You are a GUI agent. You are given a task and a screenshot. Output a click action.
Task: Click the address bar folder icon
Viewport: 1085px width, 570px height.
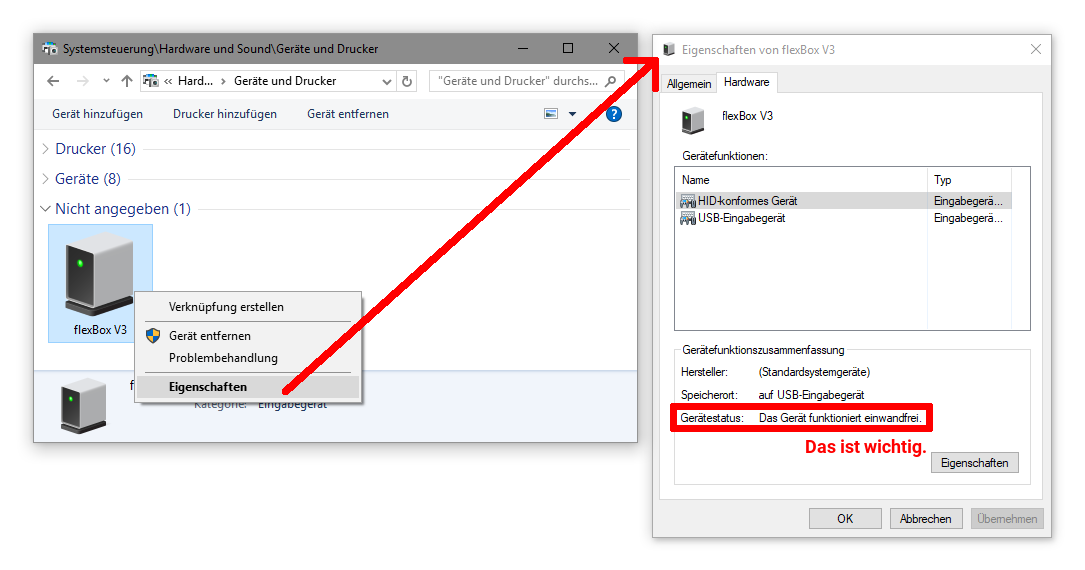pos(150,81)
